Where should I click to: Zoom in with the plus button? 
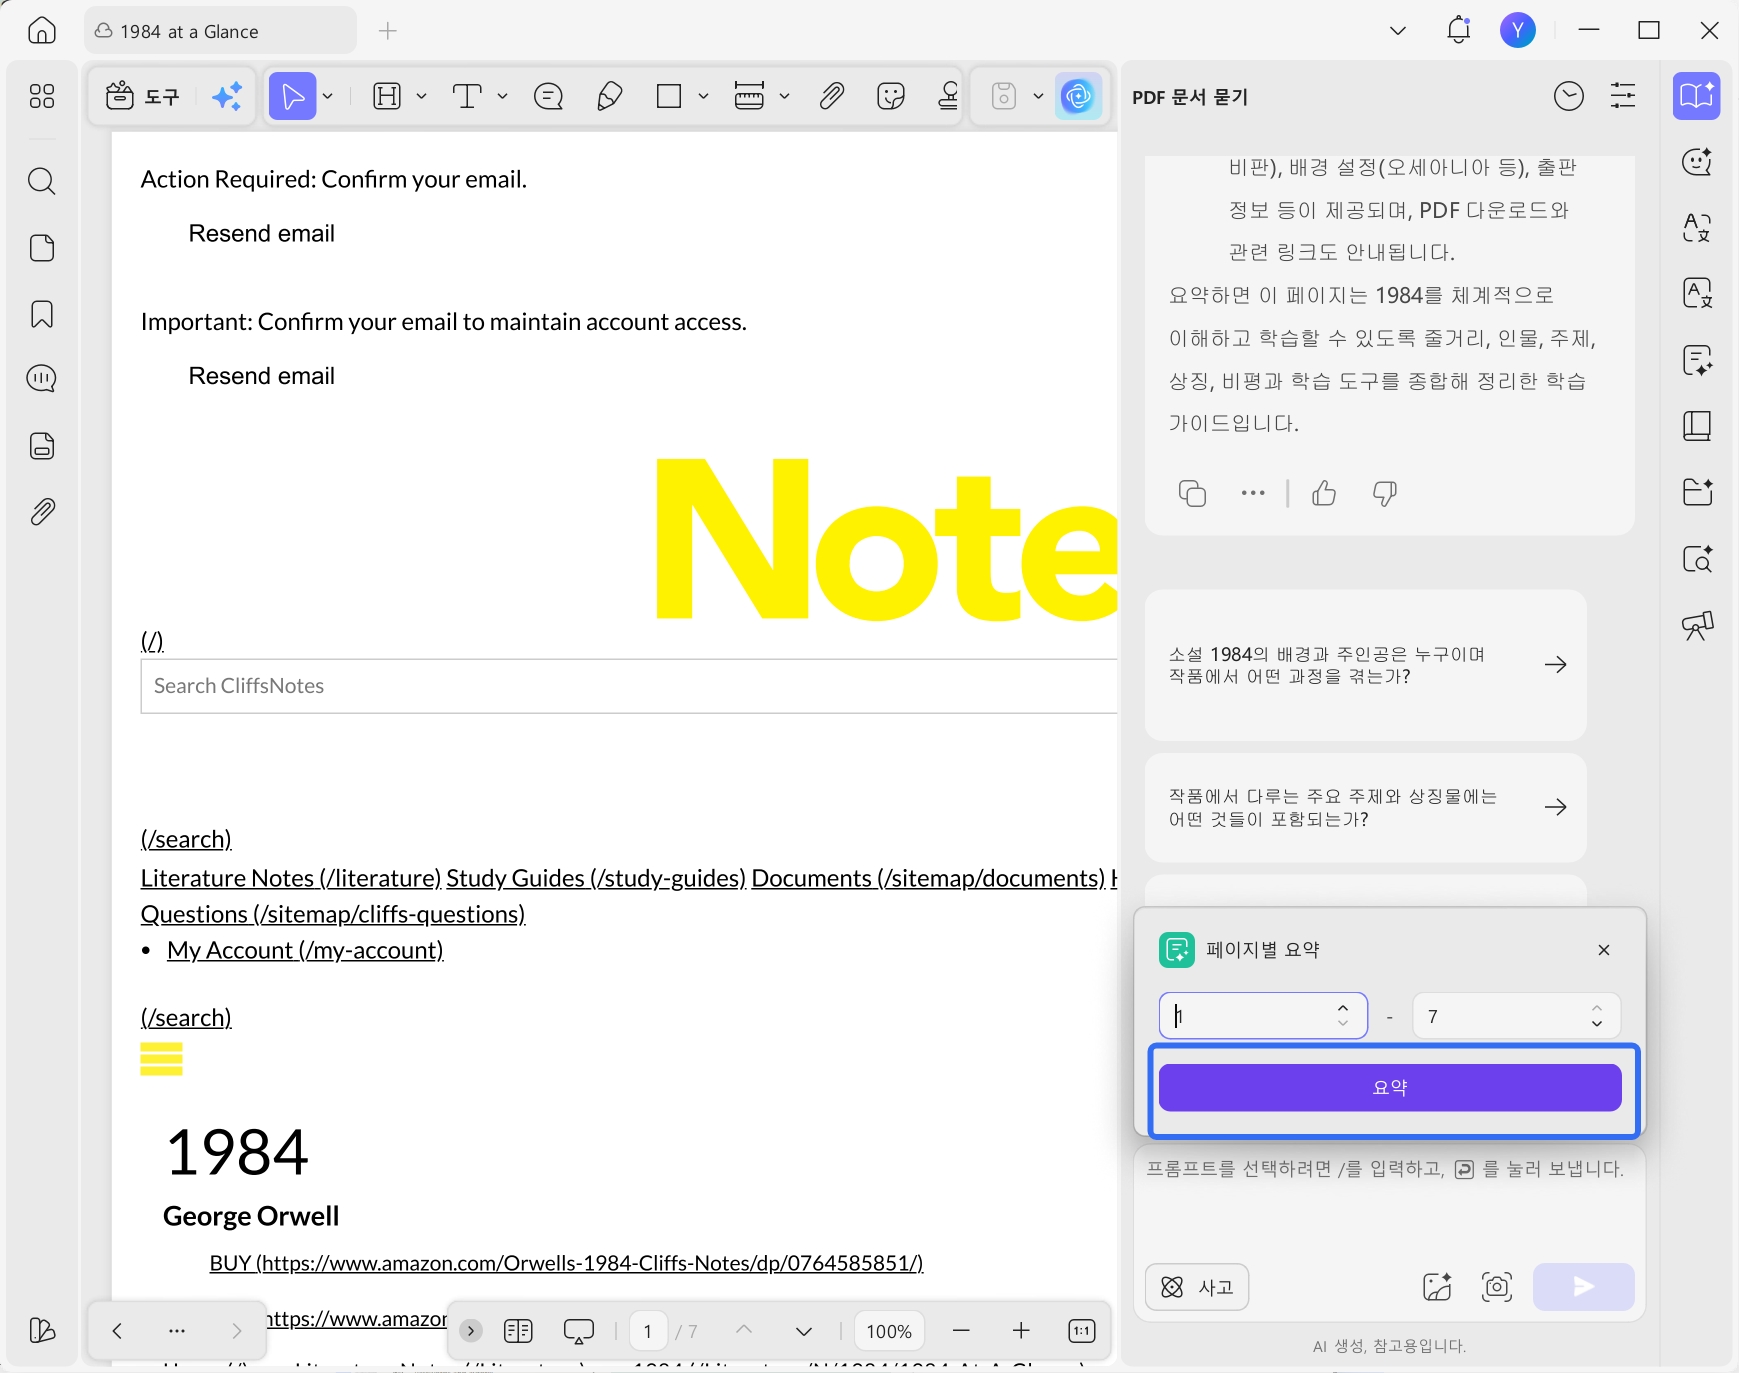point(1021,1330)
